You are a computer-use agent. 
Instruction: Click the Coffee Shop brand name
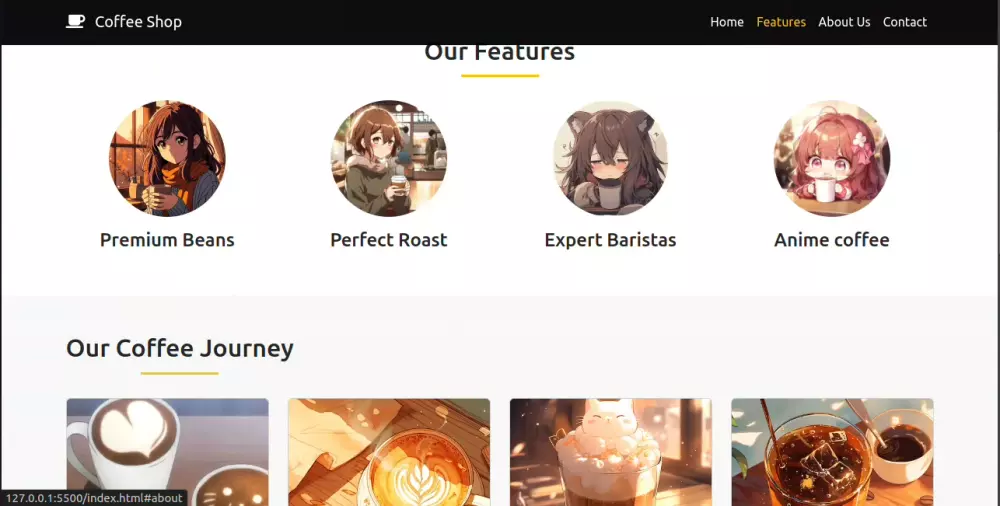[x=138, y=22]
